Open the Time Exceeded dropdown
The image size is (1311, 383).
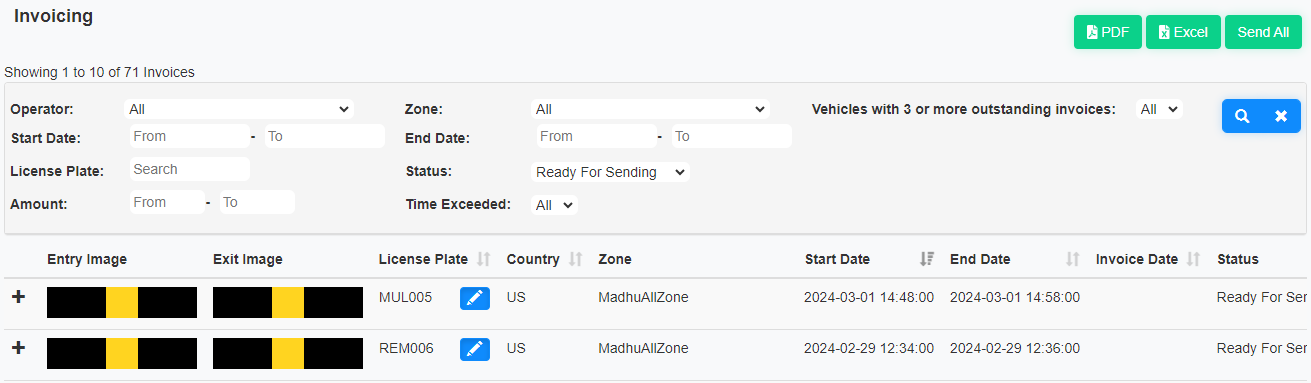click(x=555, y=205)
